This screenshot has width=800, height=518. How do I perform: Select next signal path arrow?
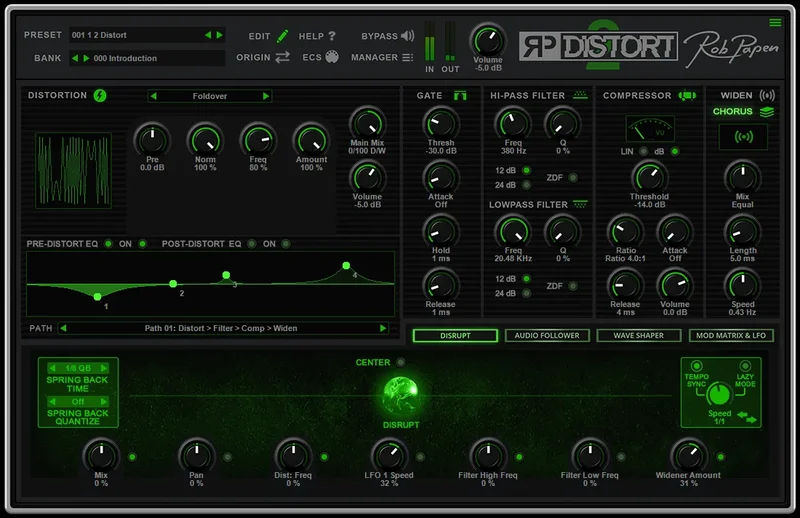383,328
